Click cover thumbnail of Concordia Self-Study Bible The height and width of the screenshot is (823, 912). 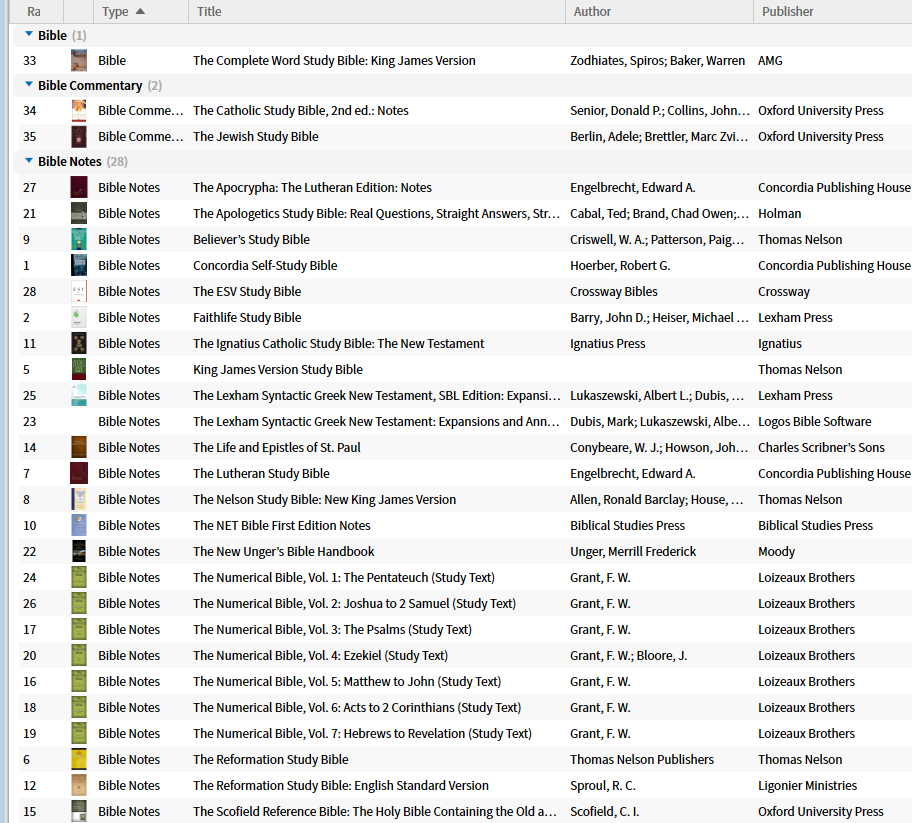pos(79,266)
